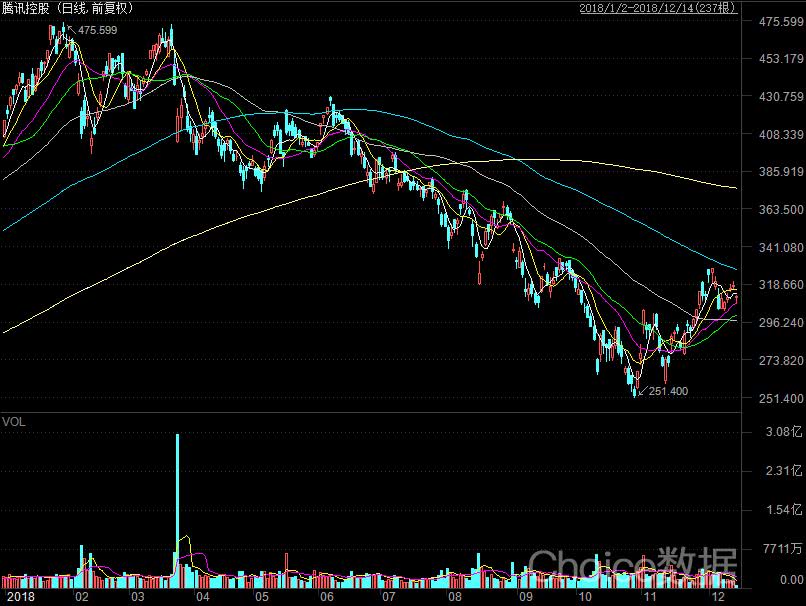This screenshot has width=806, height=606.
Task: Click the 430.759 price axis label
Action: (781, 96)
